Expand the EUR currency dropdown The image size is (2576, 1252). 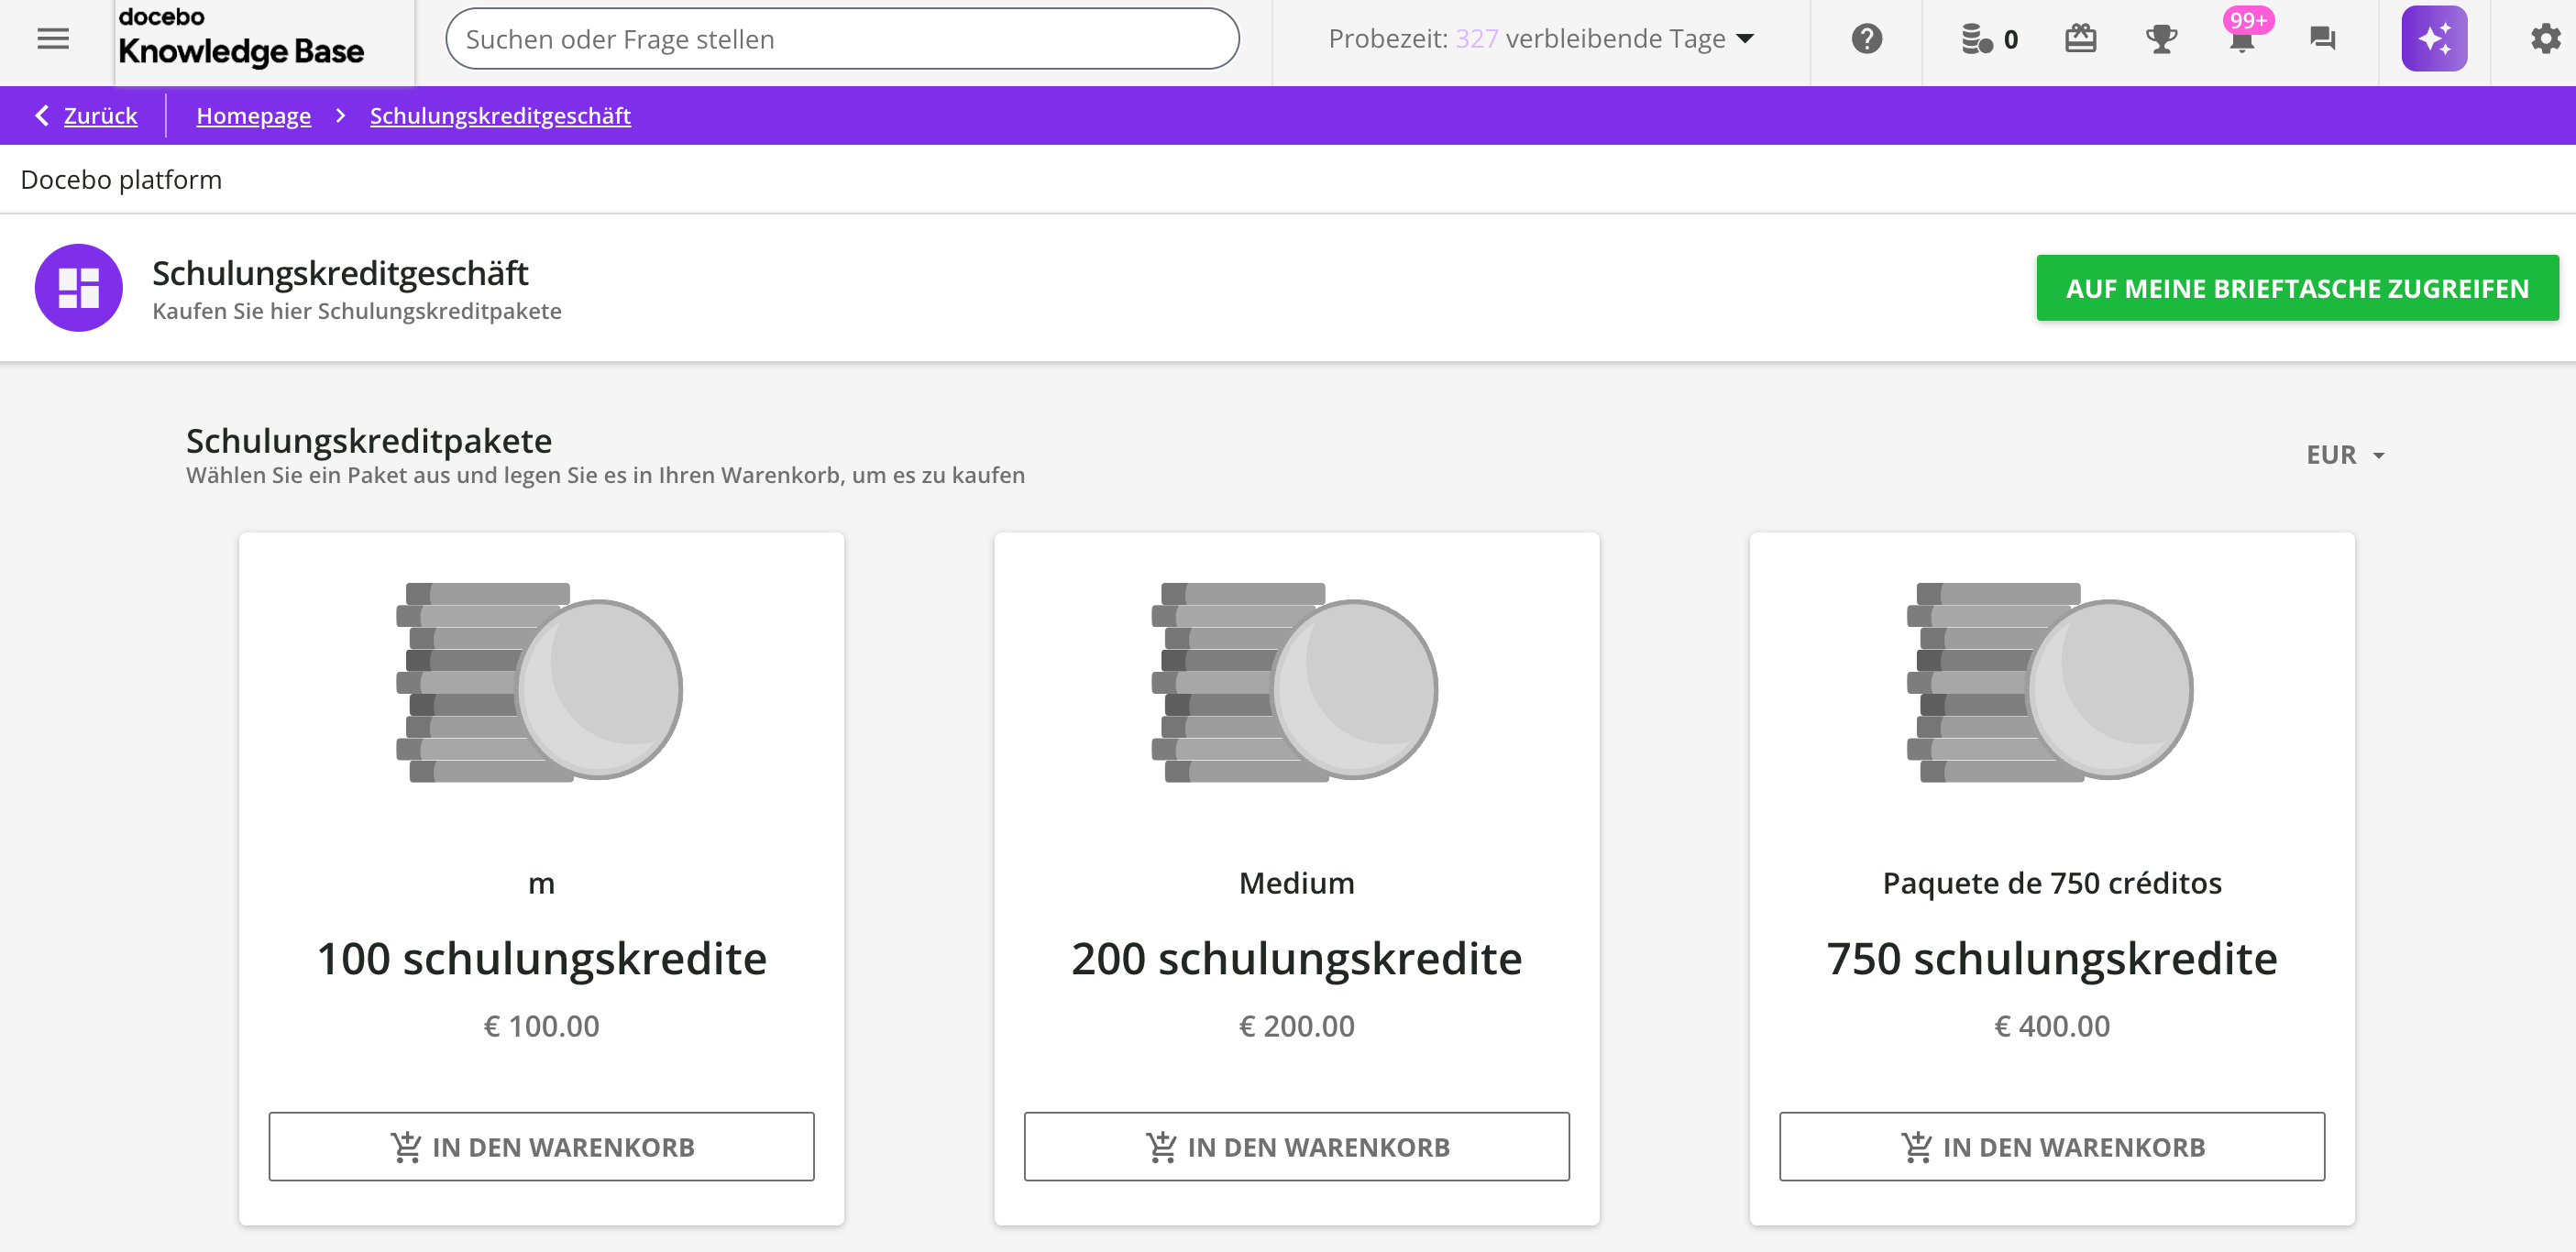[x=2345, y=455]
